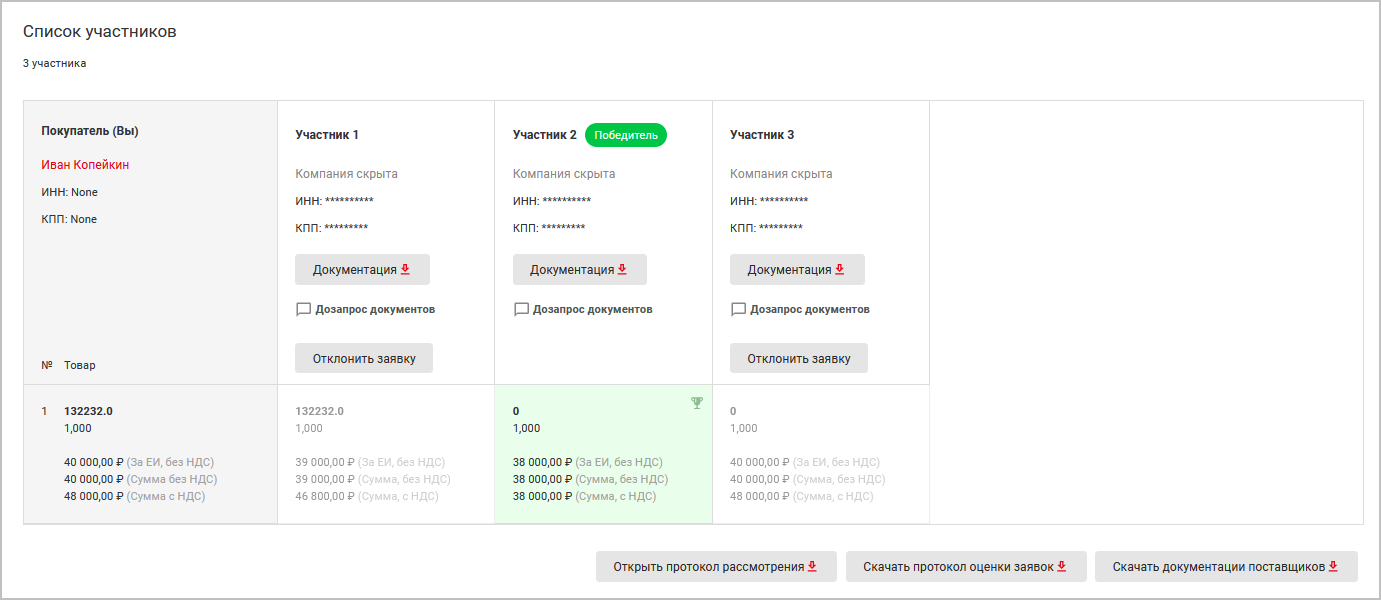Click the green Победитель badge
The image size is (1381, 600).
pyautogui.click(x=626, y=134)
